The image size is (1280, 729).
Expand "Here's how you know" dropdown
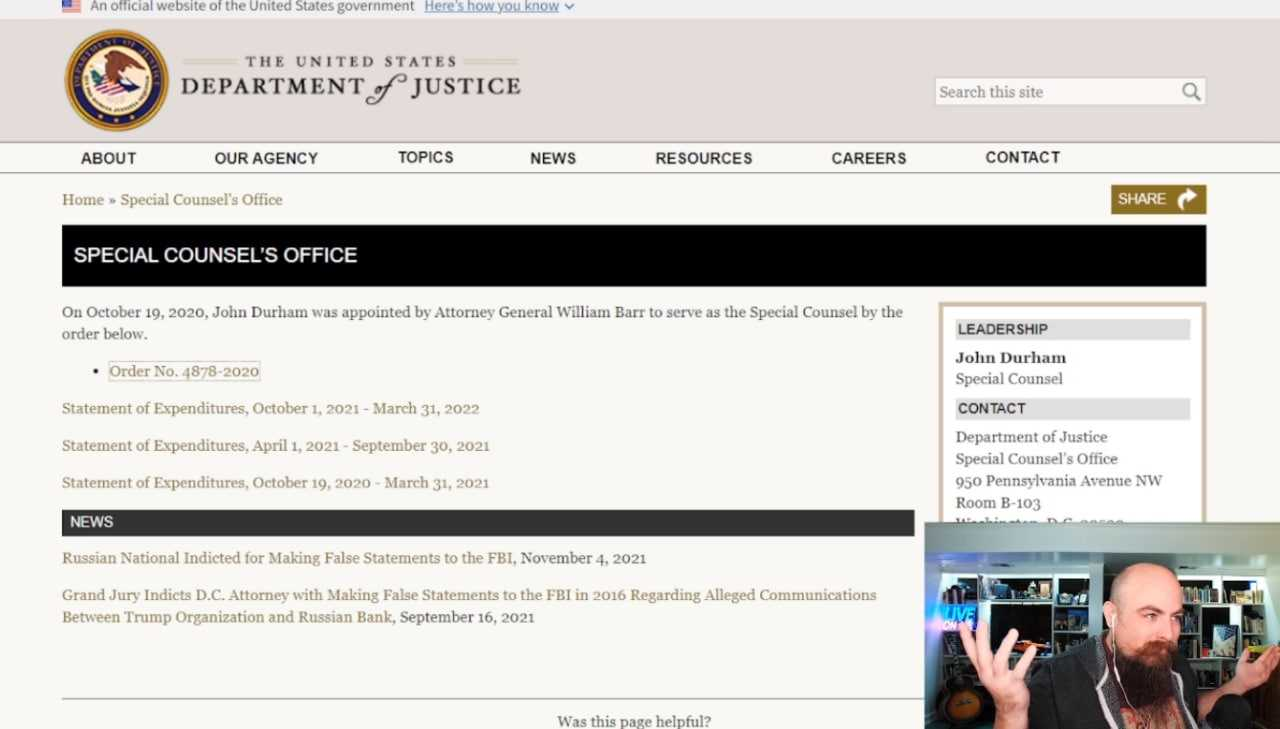coord(499,6)
